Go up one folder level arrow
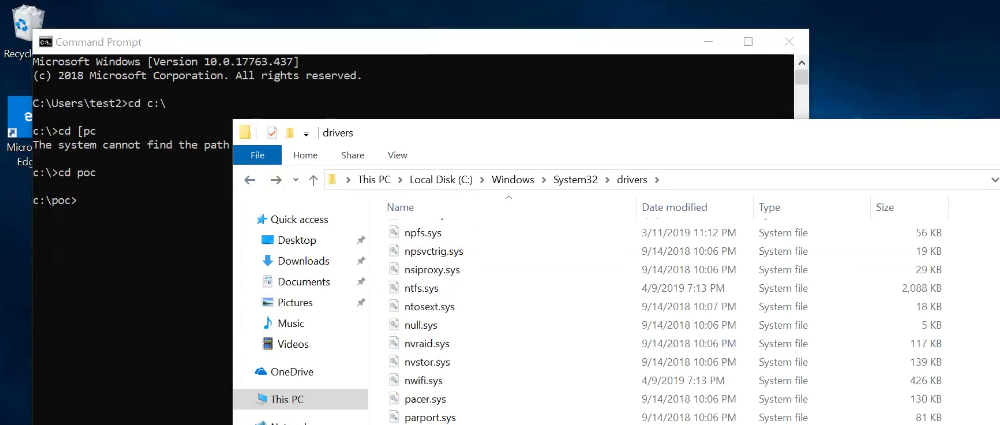Image resolution: width=1000 pixels, height=425 pixels. click(313, 180)
